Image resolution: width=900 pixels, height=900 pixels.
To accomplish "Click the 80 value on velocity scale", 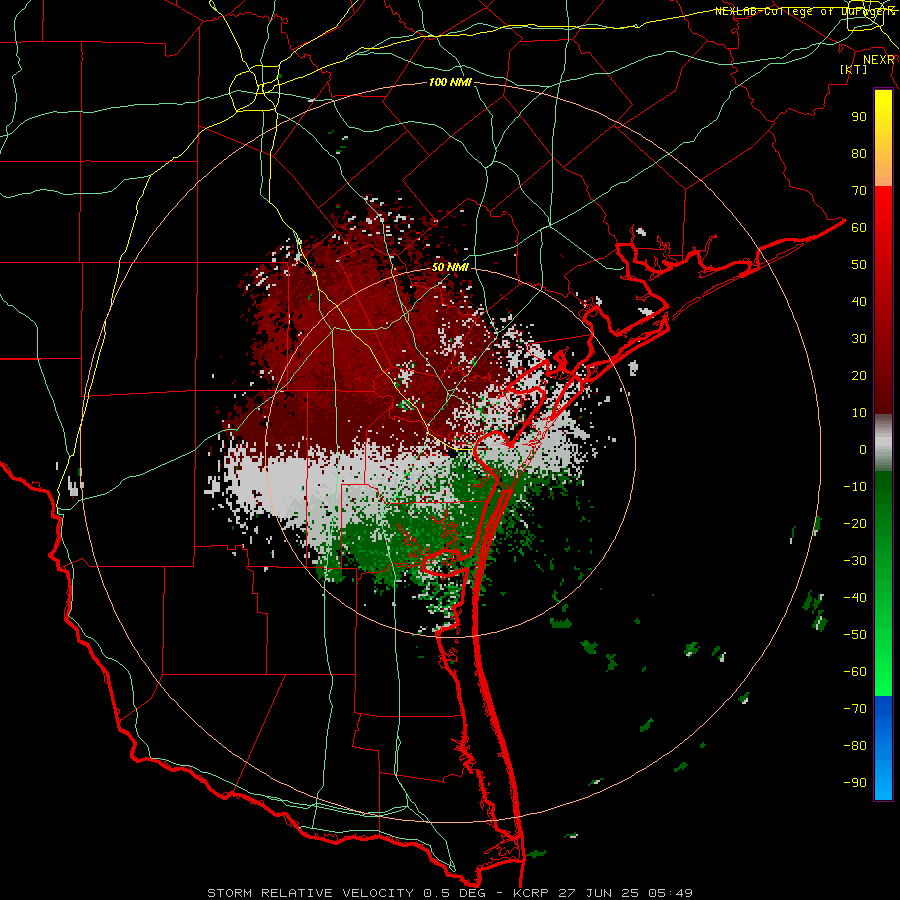I will 859,154.
